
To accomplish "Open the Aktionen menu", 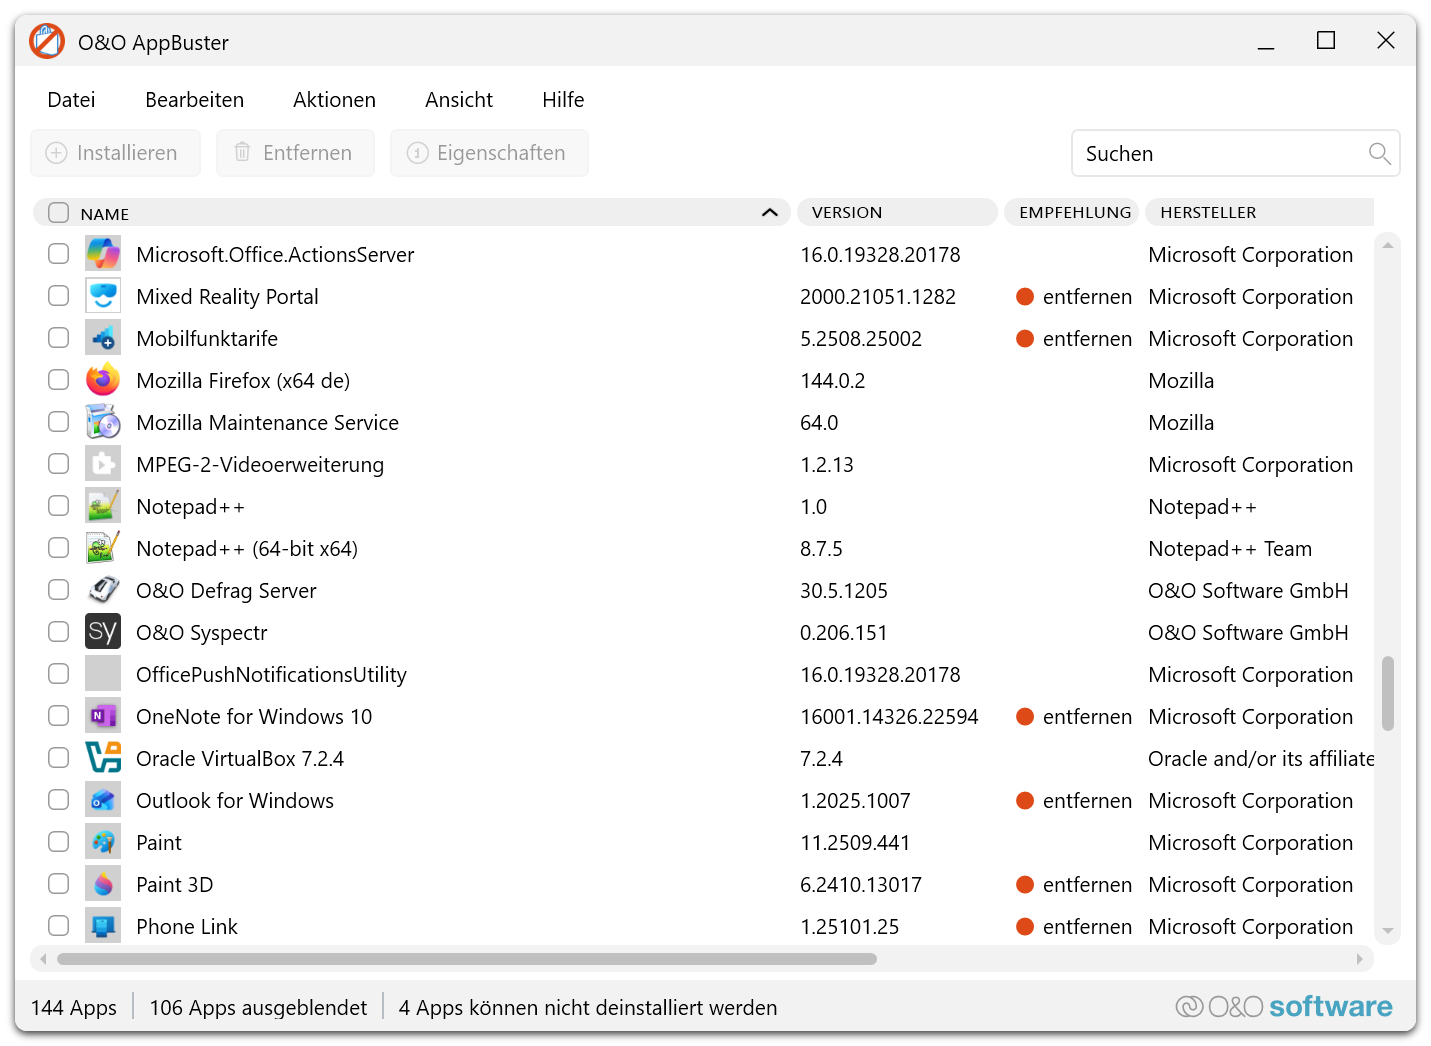I will pos(334,100).
